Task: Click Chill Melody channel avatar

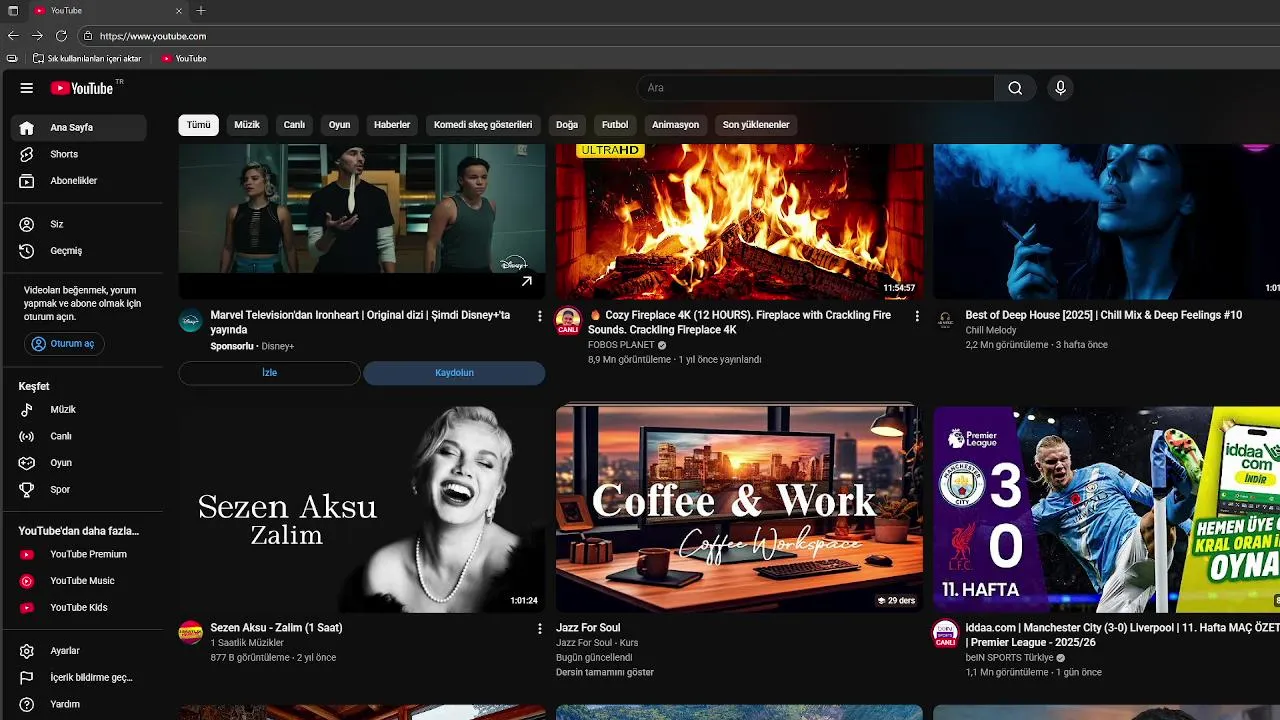Action: click(x=945, y=320)
